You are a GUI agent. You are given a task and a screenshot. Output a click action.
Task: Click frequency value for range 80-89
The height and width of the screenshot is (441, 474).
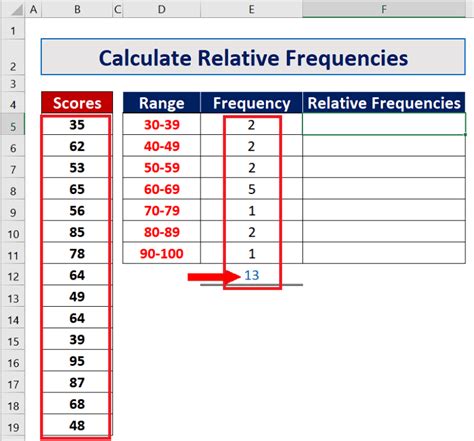click(x=251, y=232)
